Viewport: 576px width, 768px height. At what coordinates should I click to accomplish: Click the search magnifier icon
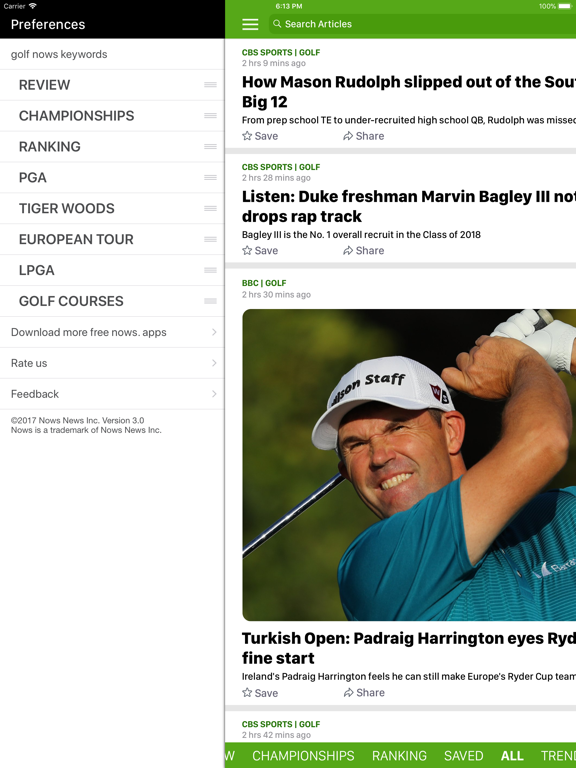tap(277, 24)
